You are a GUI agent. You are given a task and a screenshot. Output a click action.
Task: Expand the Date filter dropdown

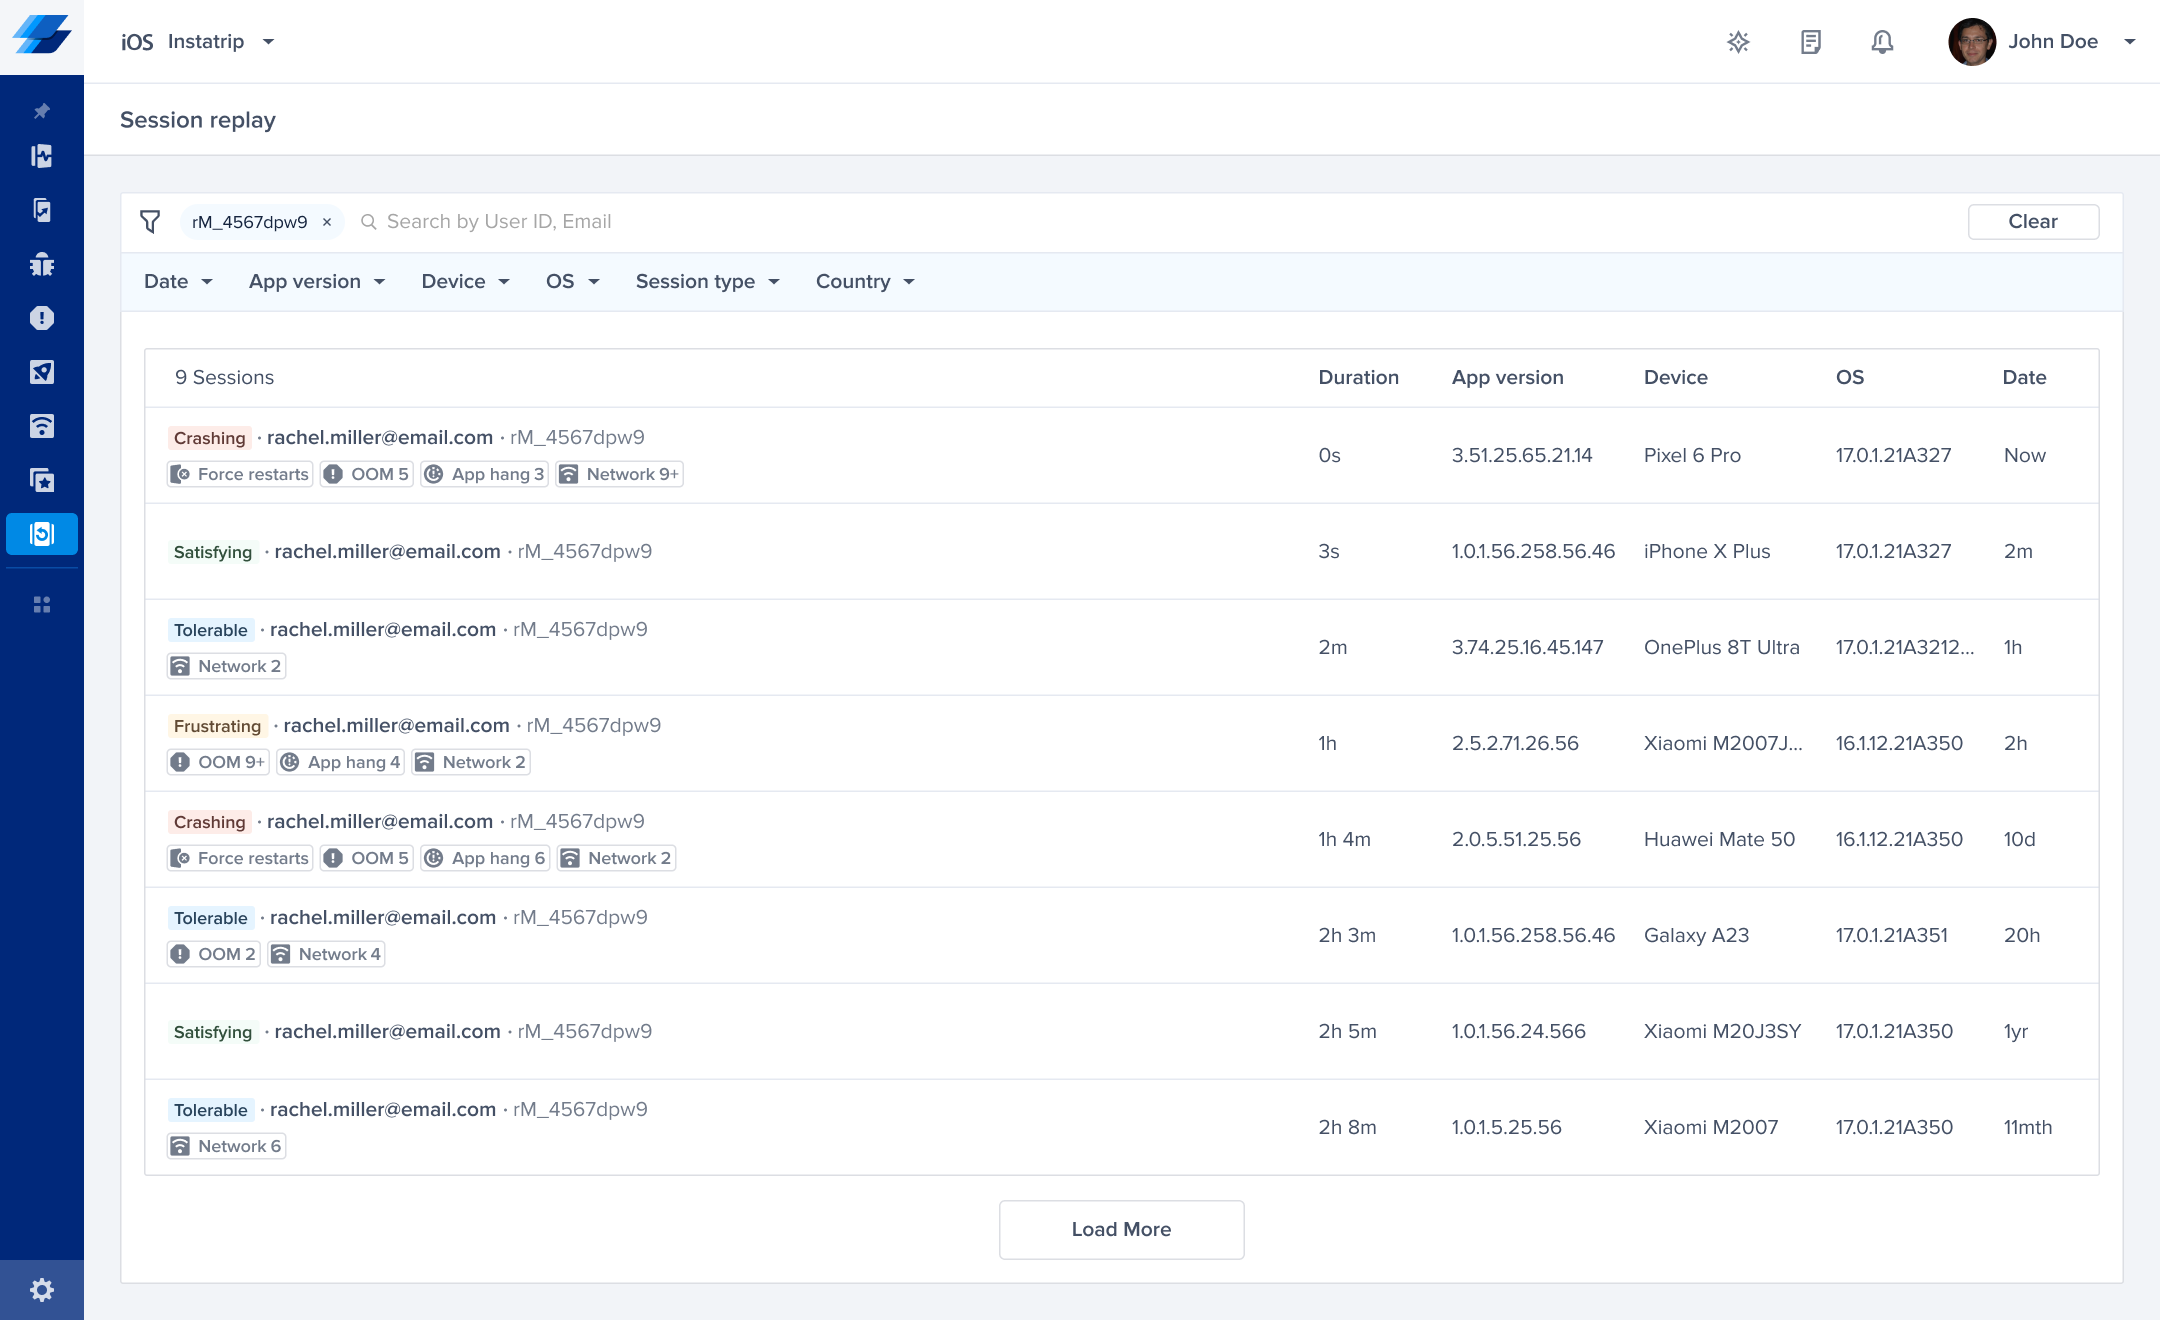pos(178,282)
